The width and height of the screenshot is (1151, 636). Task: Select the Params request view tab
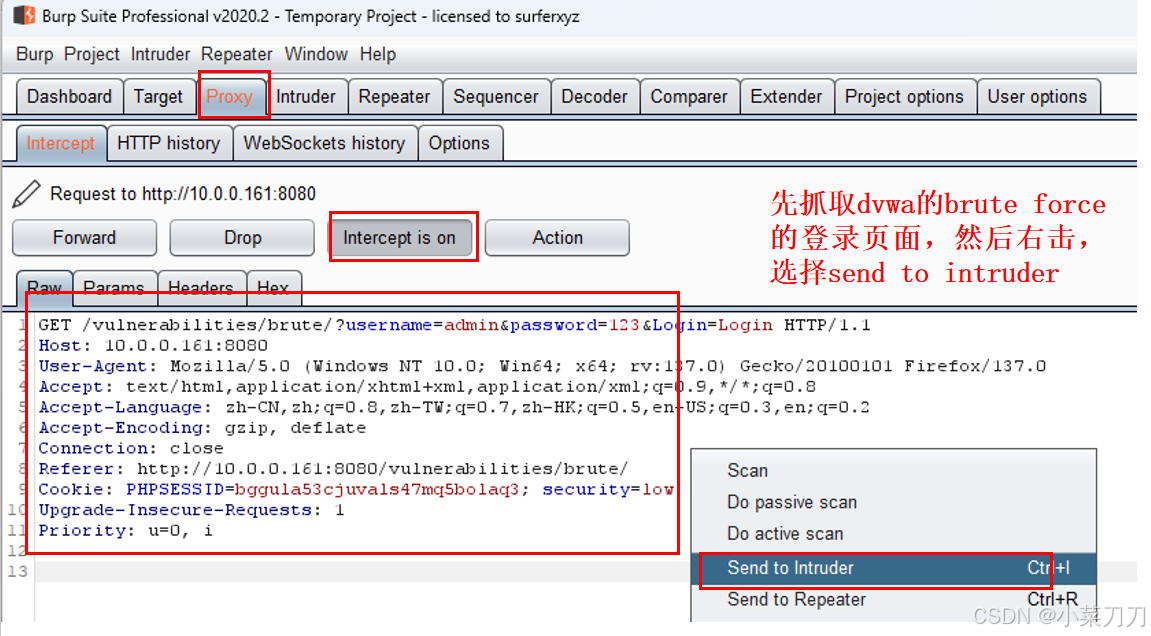[x=114, y=288]
